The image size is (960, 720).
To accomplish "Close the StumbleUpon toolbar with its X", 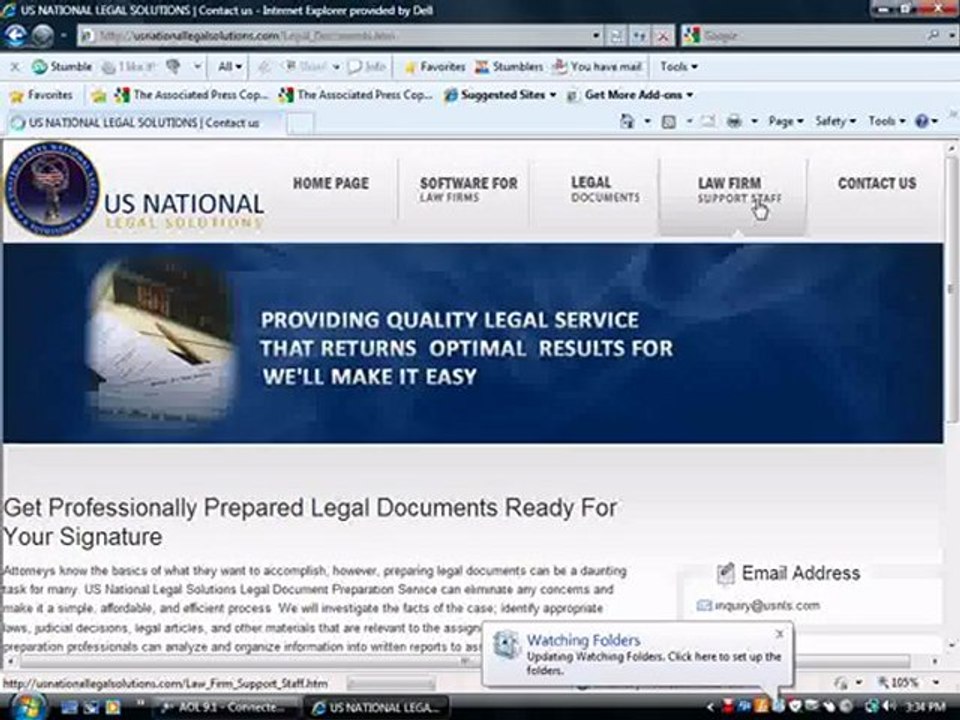I will click(15, 67).
